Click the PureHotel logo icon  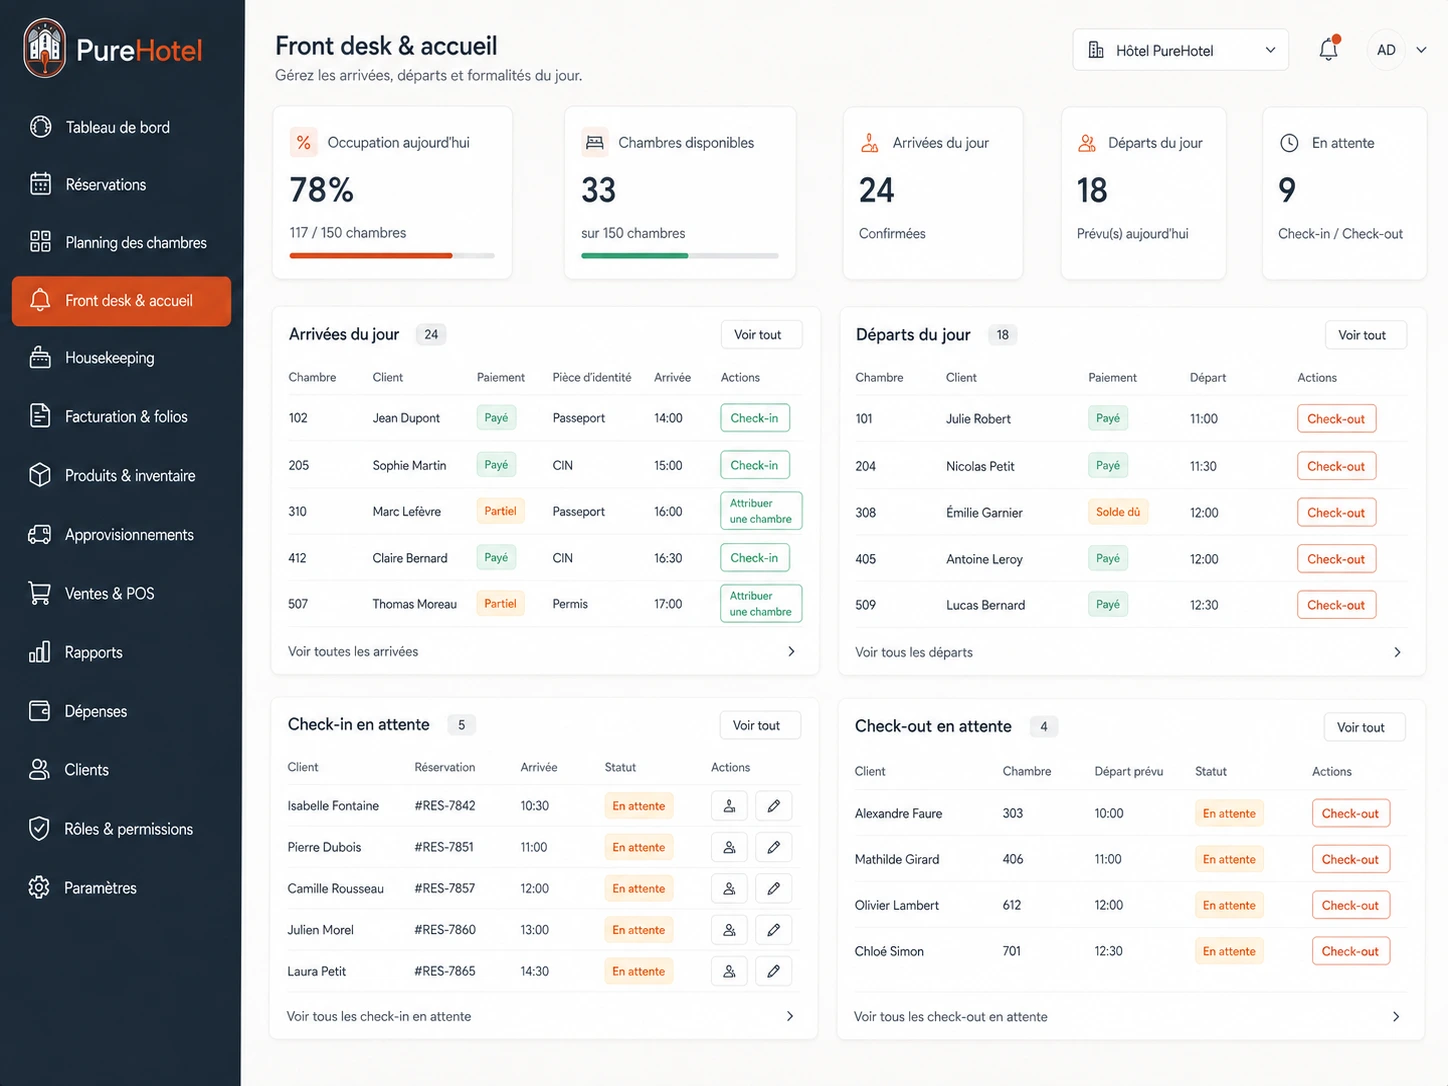click(45, 48)
